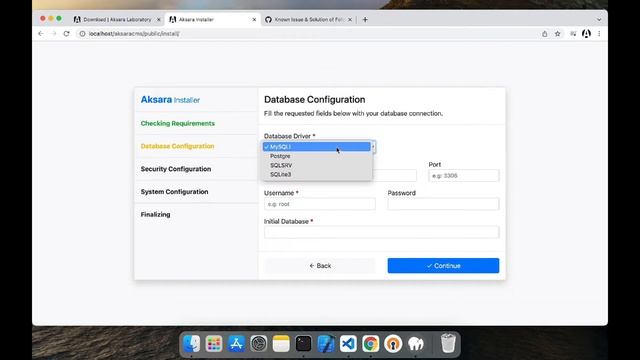This screenshot has width=640, height=360.
Task: Open Visual Studio Code from dock
Action: point(348,344)
